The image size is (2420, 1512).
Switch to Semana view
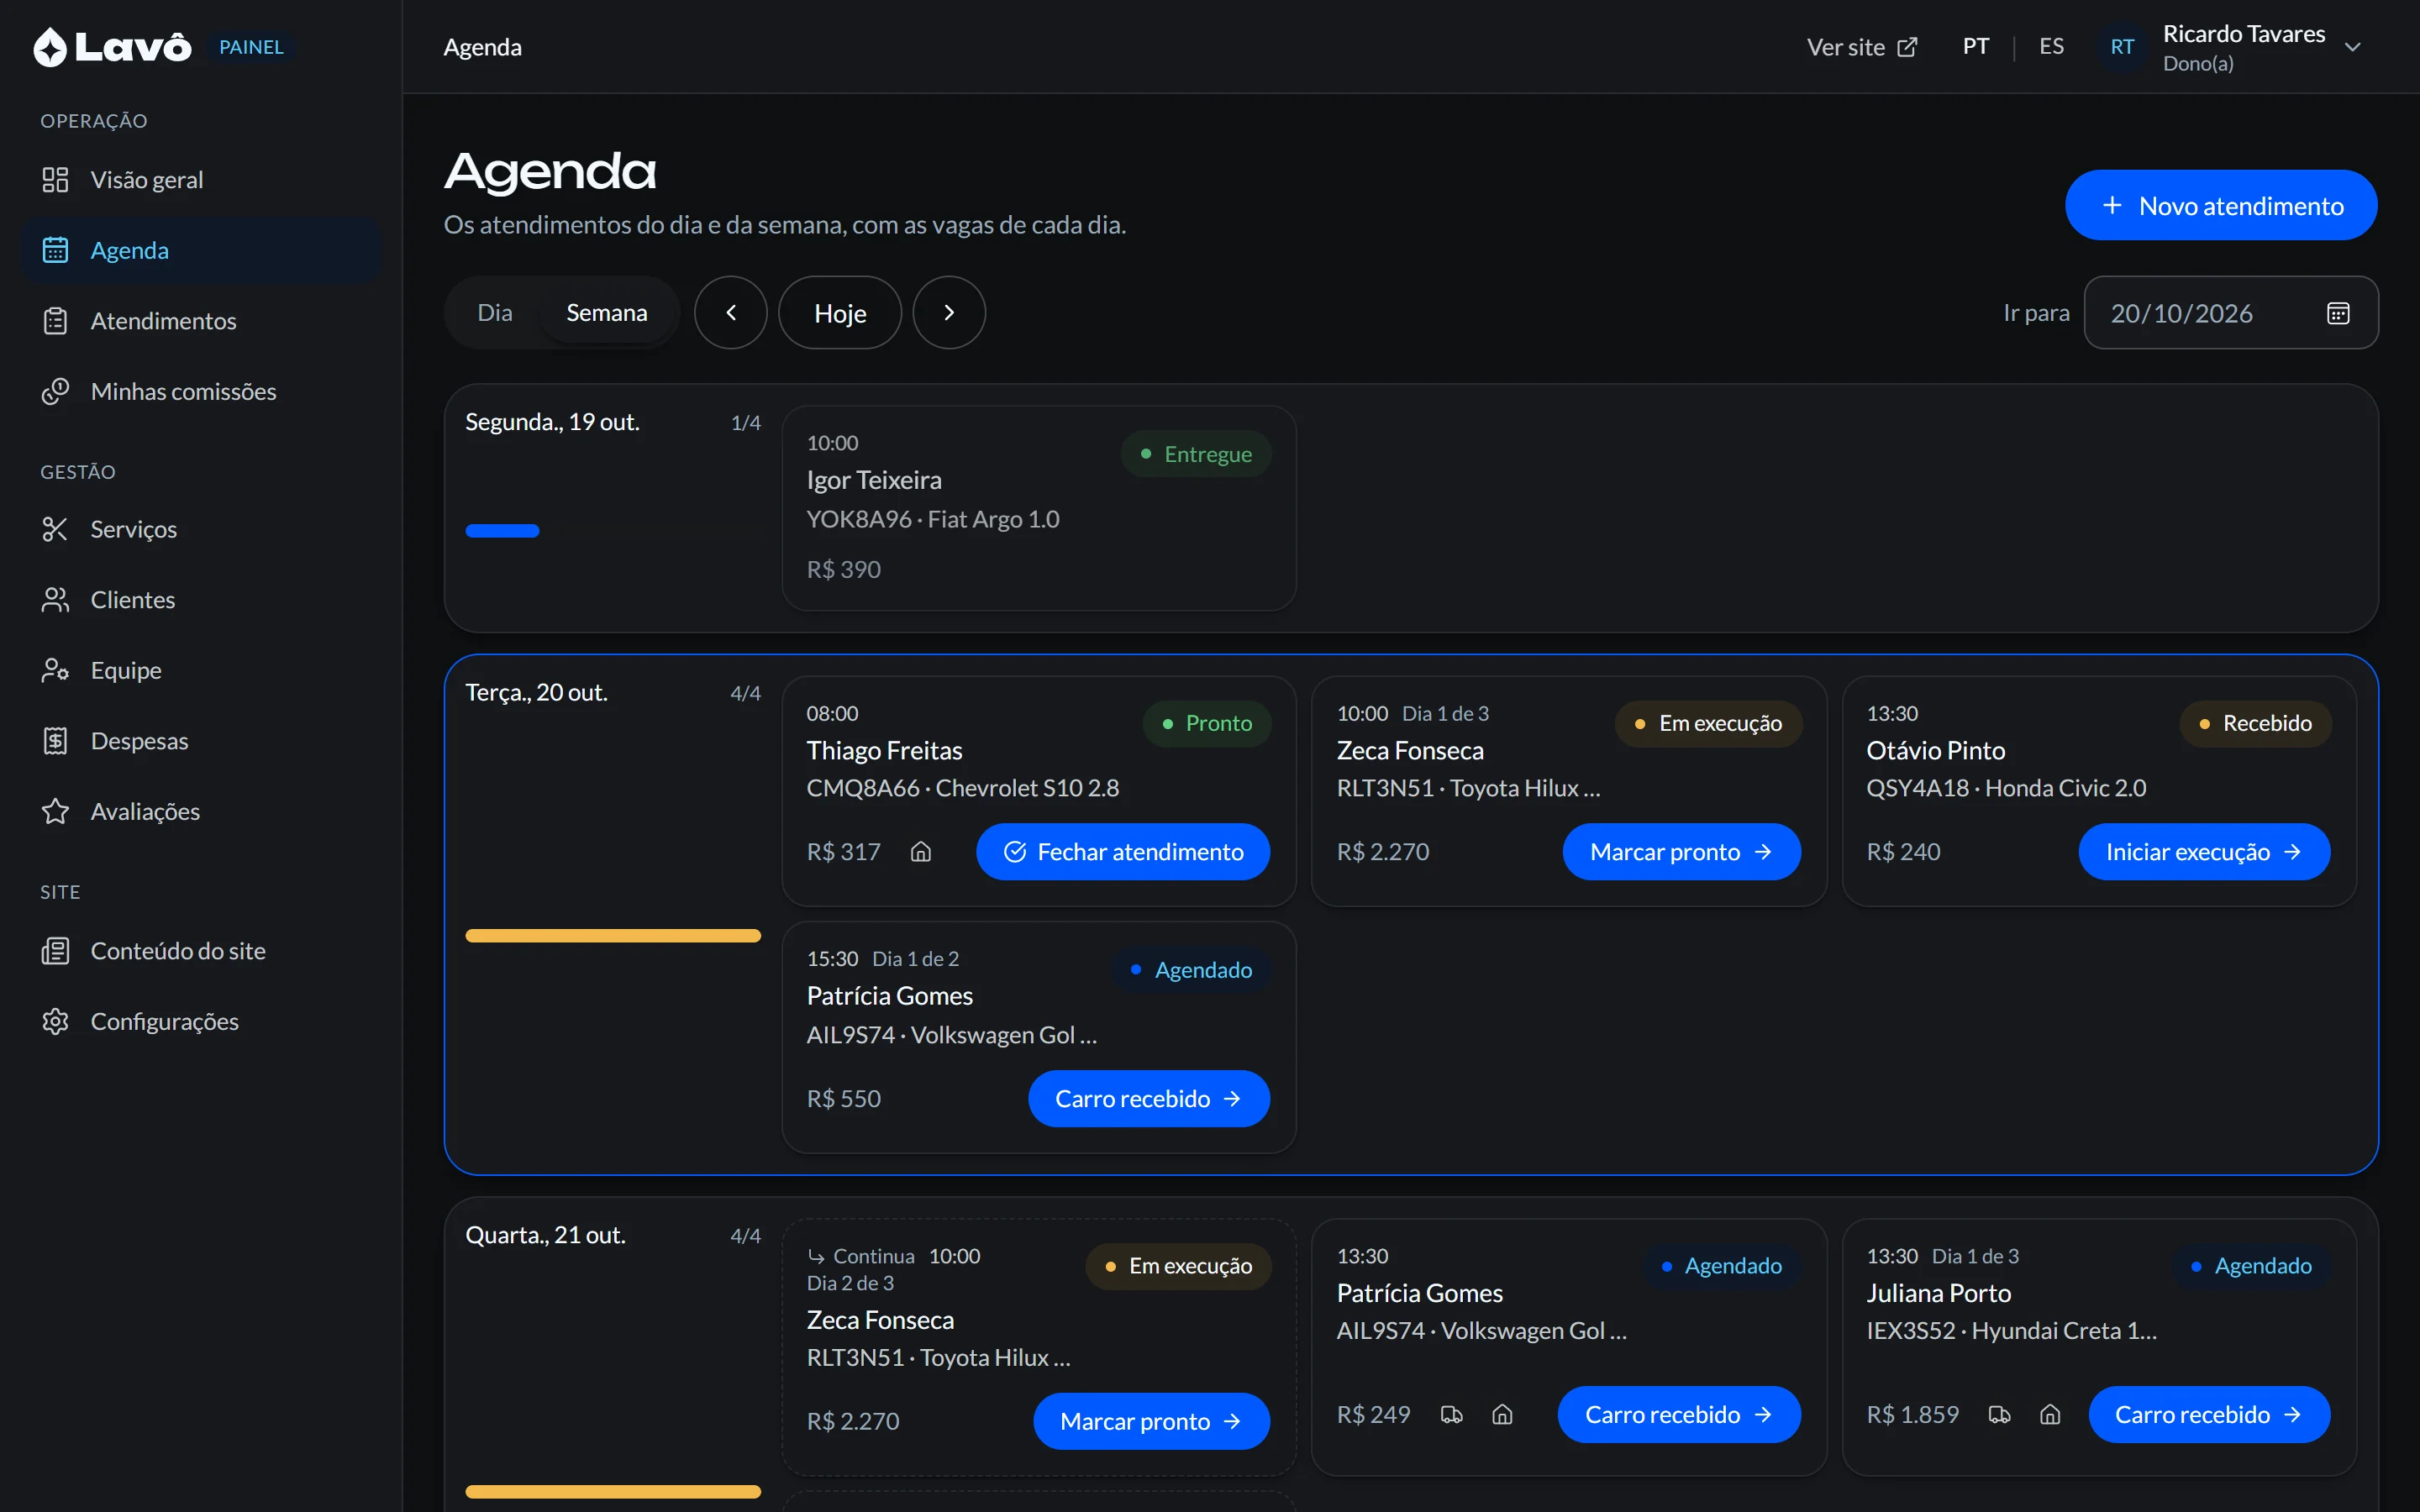point(606,313)
